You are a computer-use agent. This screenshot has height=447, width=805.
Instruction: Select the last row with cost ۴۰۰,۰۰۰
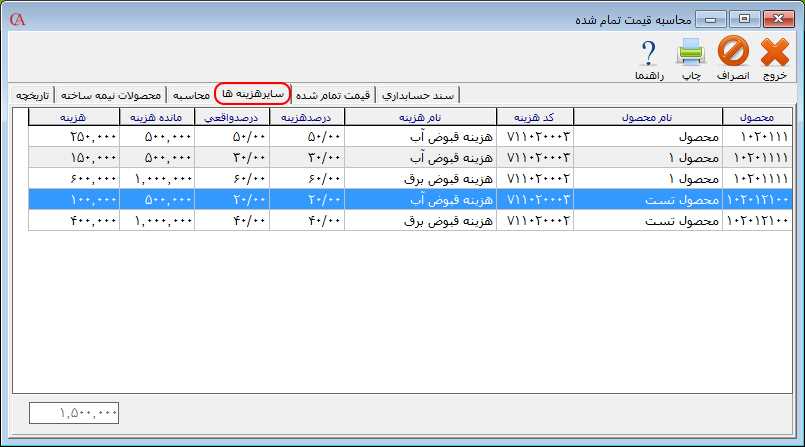click(400, 219)
